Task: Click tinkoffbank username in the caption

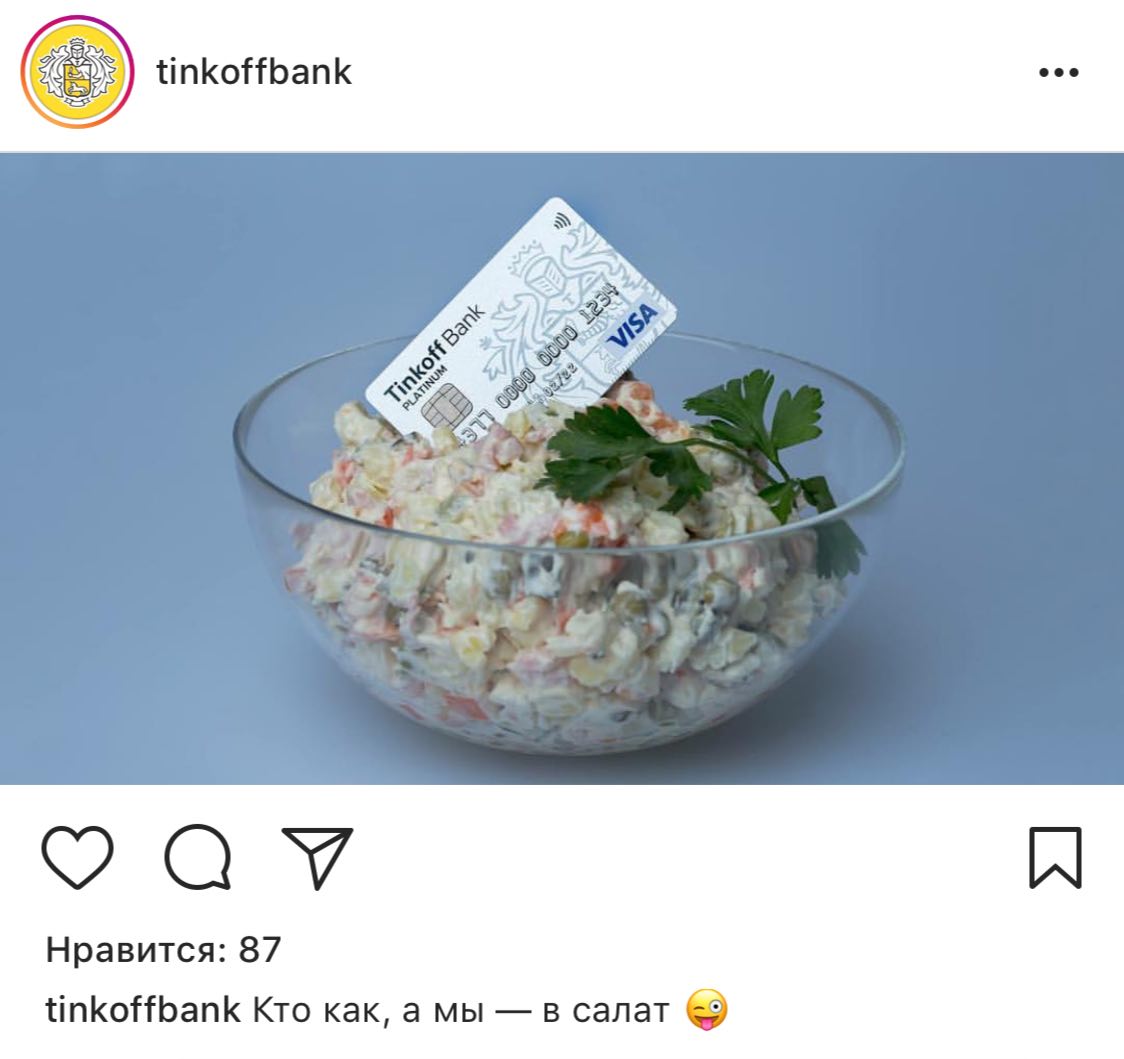Action: (143, 1010)
